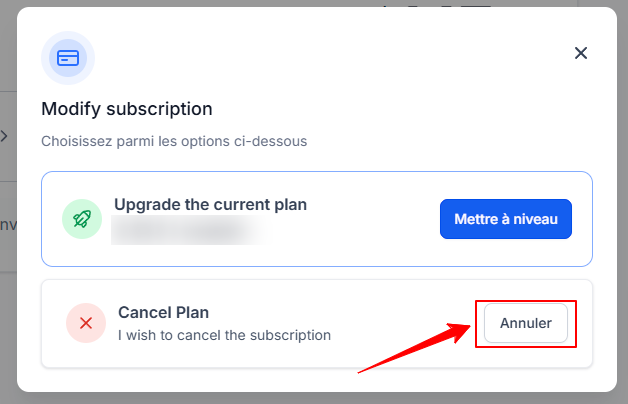The image size is (628, 404).
Task: Click the Choisissez parmi les options subtitle
Action: point(174,141)
